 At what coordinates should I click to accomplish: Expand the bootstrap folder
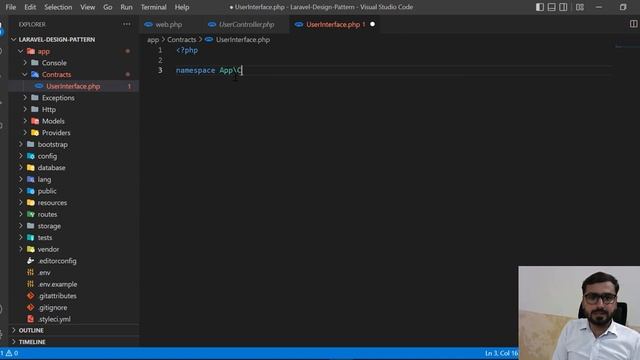(53, 144)
